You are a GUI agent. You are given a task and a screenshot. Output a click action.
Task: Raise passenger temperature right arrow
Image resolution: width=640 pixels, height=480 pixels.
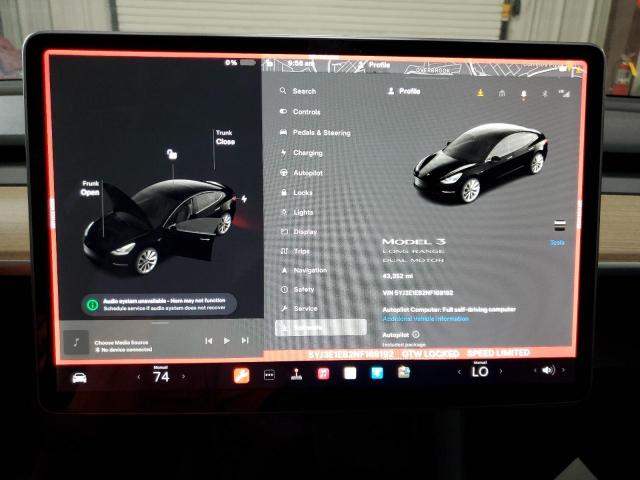(x=501, y=371)
